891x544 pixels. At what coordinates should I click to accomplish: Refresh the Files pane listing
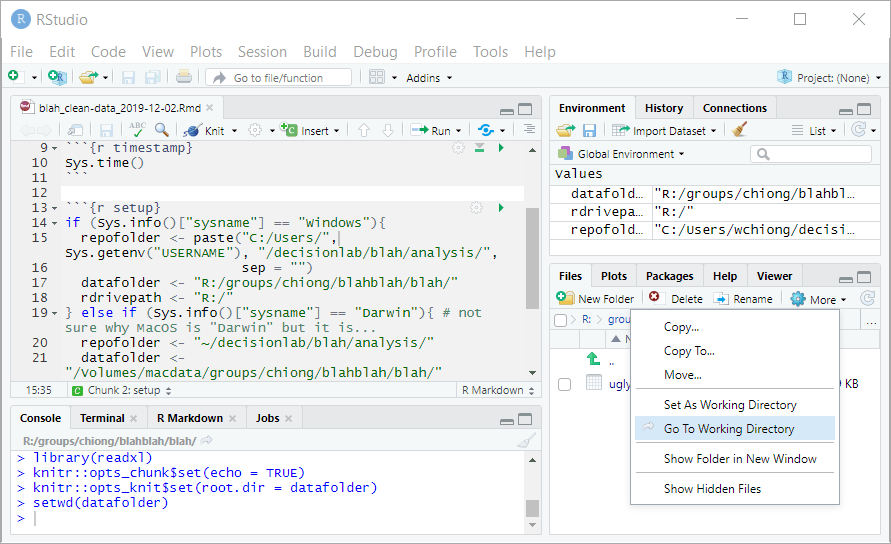[x=867, y=298]
